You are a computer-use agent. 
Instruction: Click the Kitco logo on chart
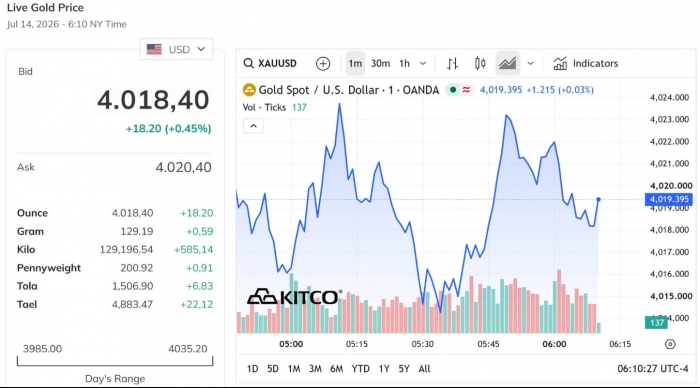[x=295, y=296]
